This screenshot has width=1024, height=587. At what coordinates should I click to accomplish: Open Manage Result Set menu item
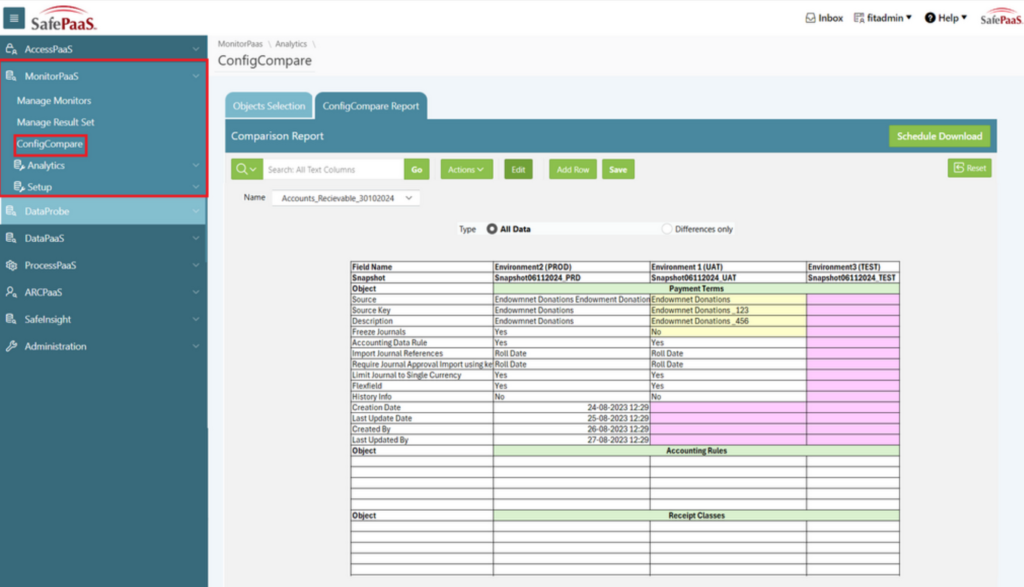[56, 122]
